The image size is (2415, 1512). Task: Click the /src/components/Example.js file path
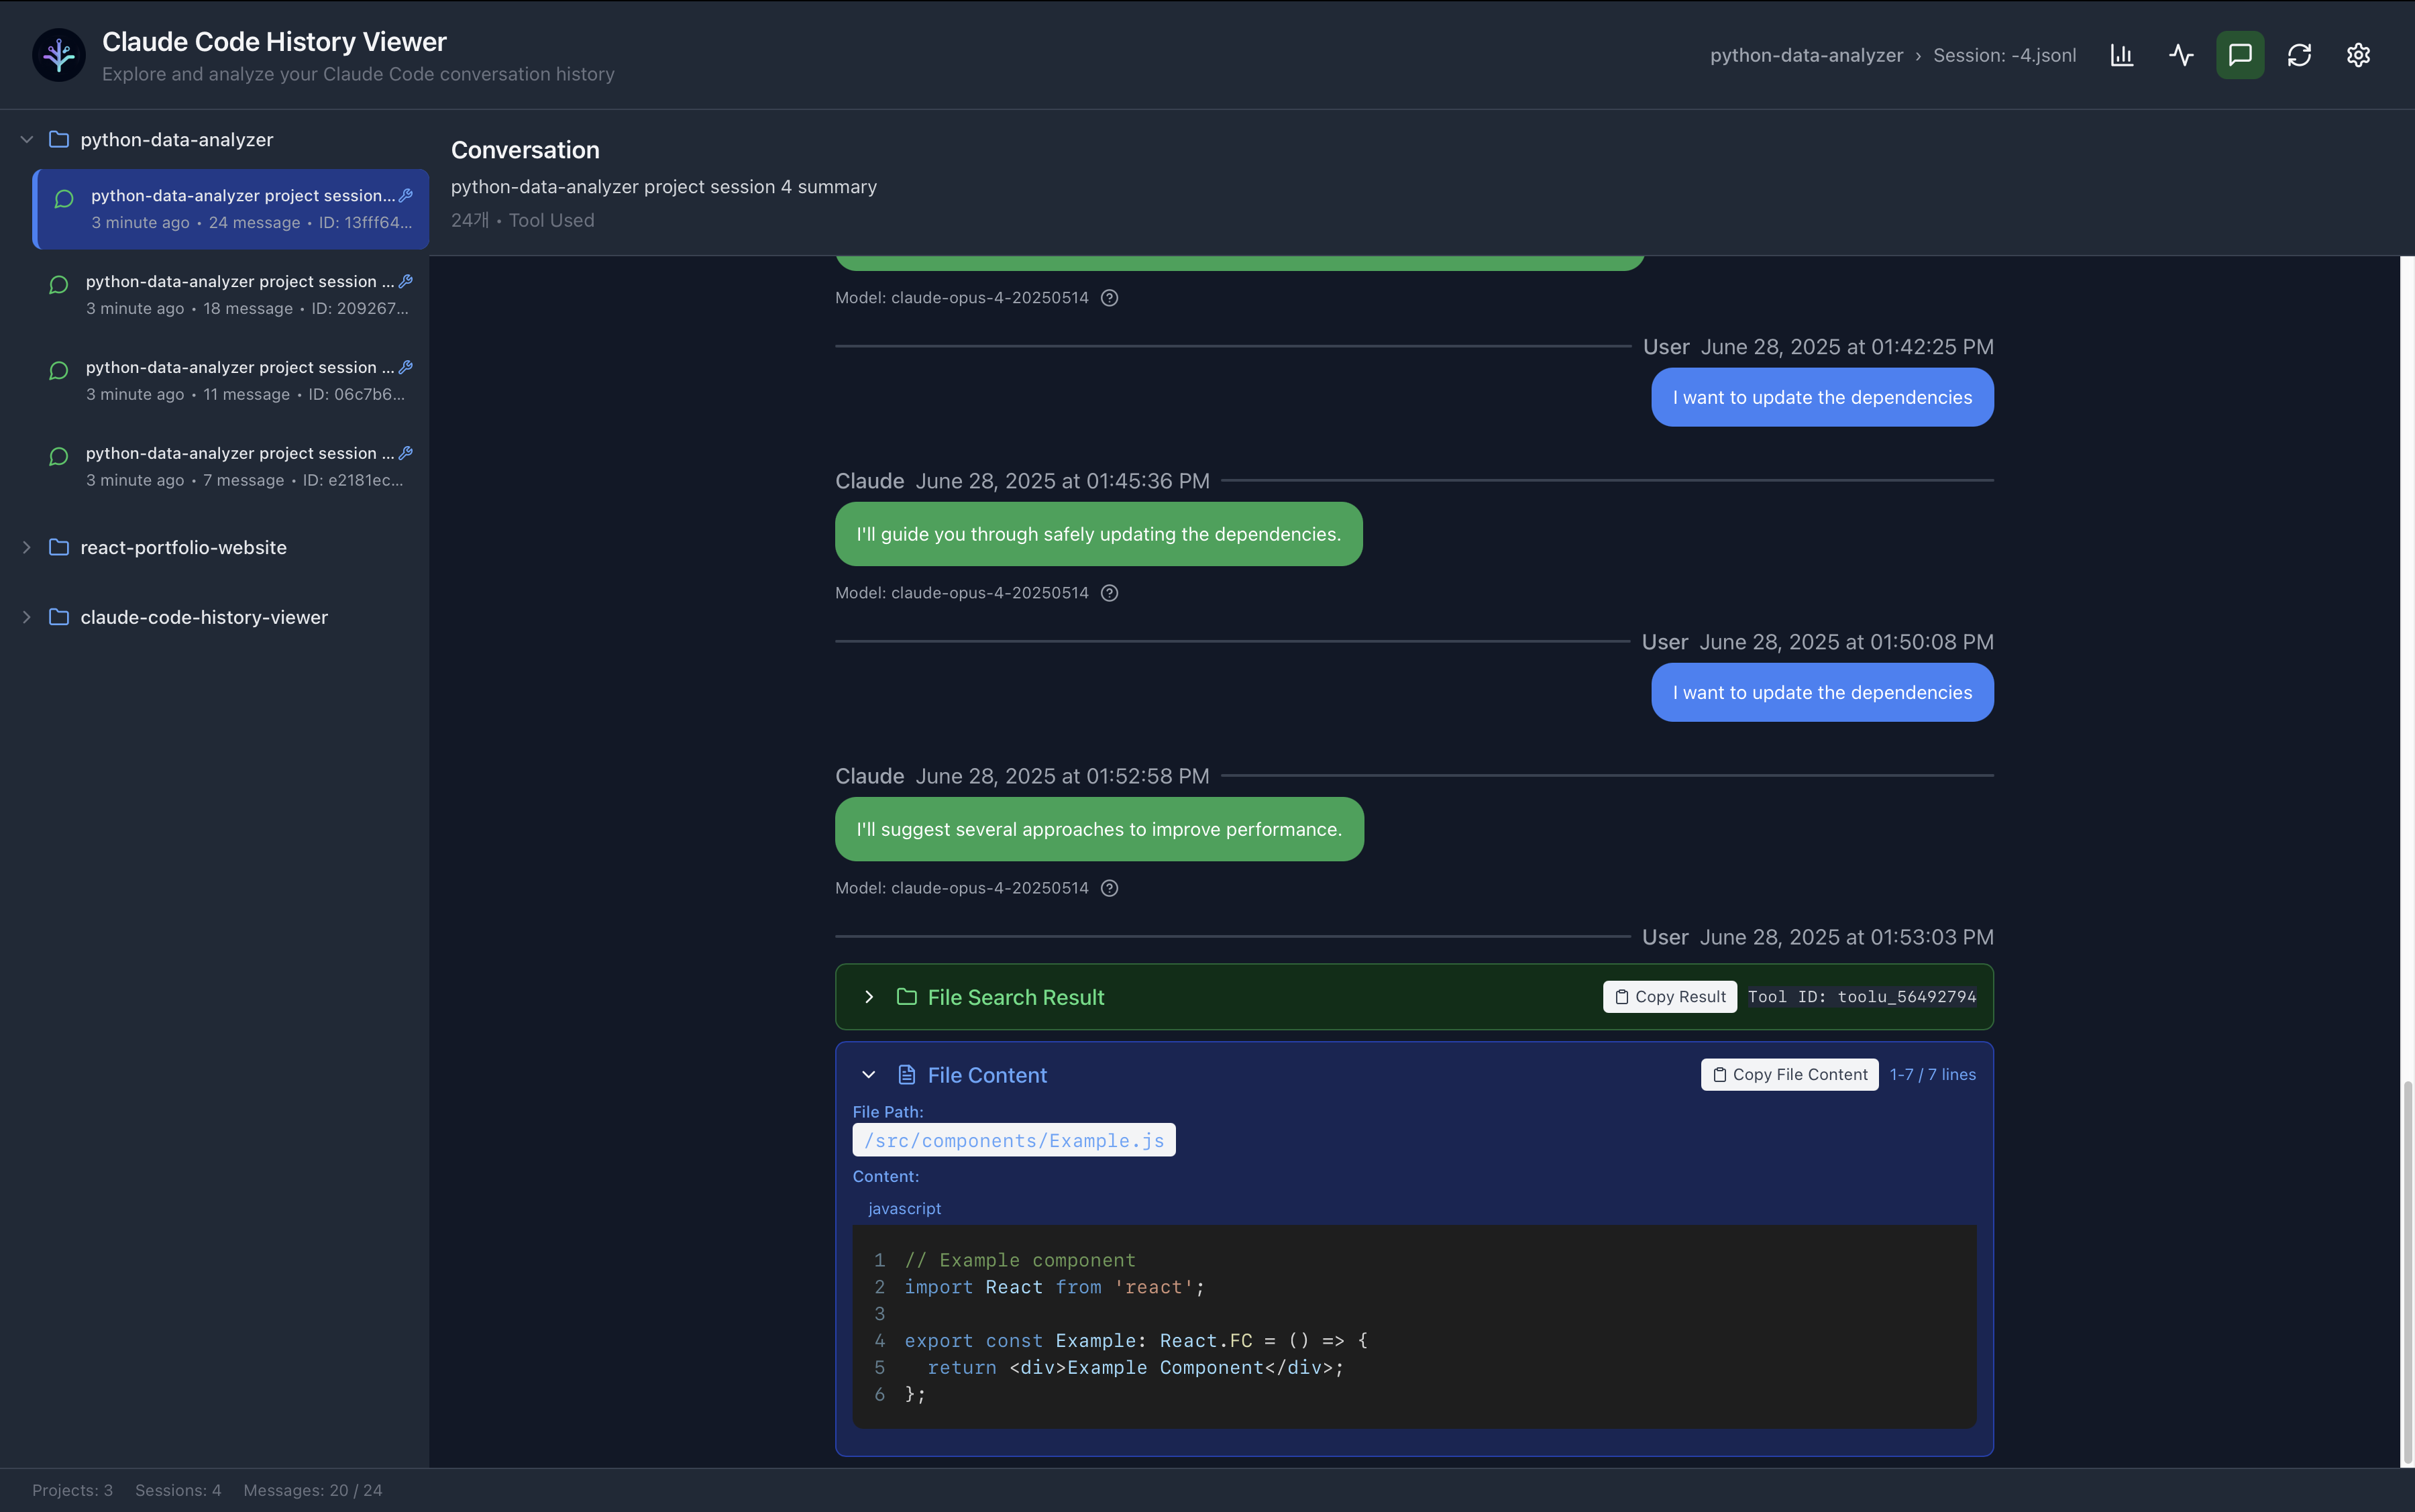1014,1140
